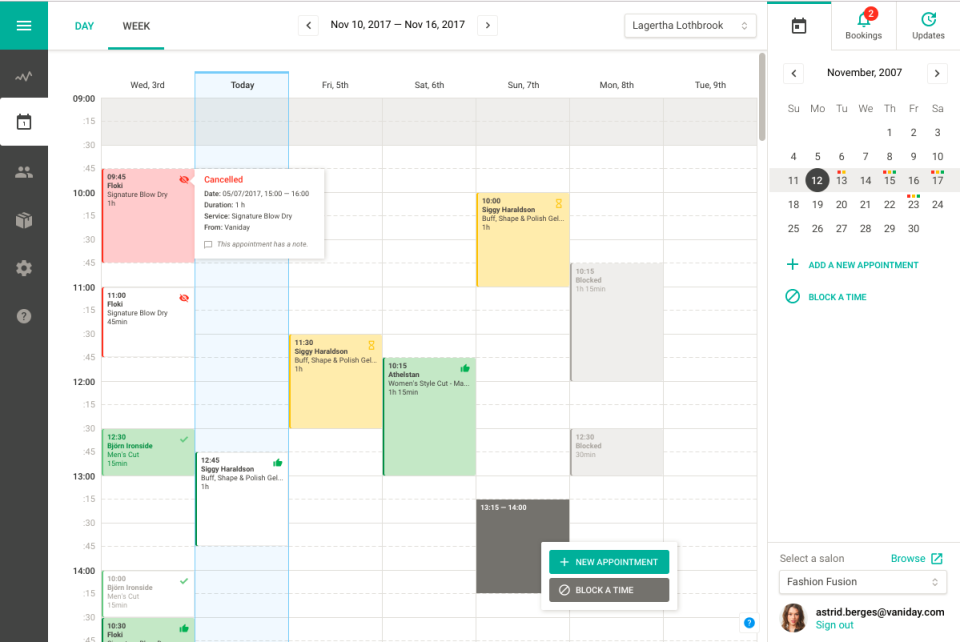960x642 pixels.
Task: Select the calendar icon in the left sidebar
Action: pyautogui.click(x=24, y=122)
